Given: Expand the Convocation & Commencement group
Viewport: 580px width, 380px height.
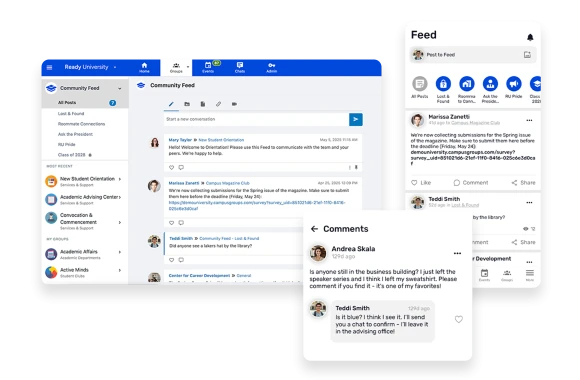Looking at the screenshot, I should 120,222.
